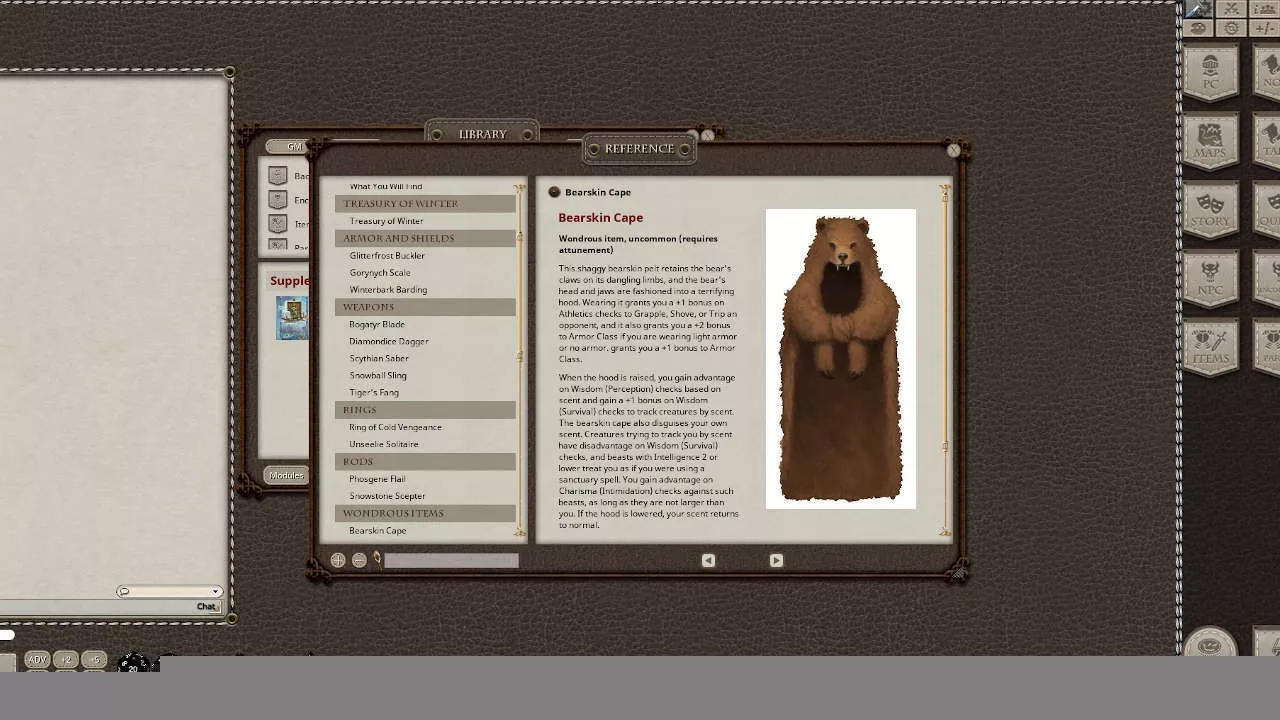This screenshot has width=1280, height=720.
Task: Open the Maps sidebar button
Action: click(1211, 142)
